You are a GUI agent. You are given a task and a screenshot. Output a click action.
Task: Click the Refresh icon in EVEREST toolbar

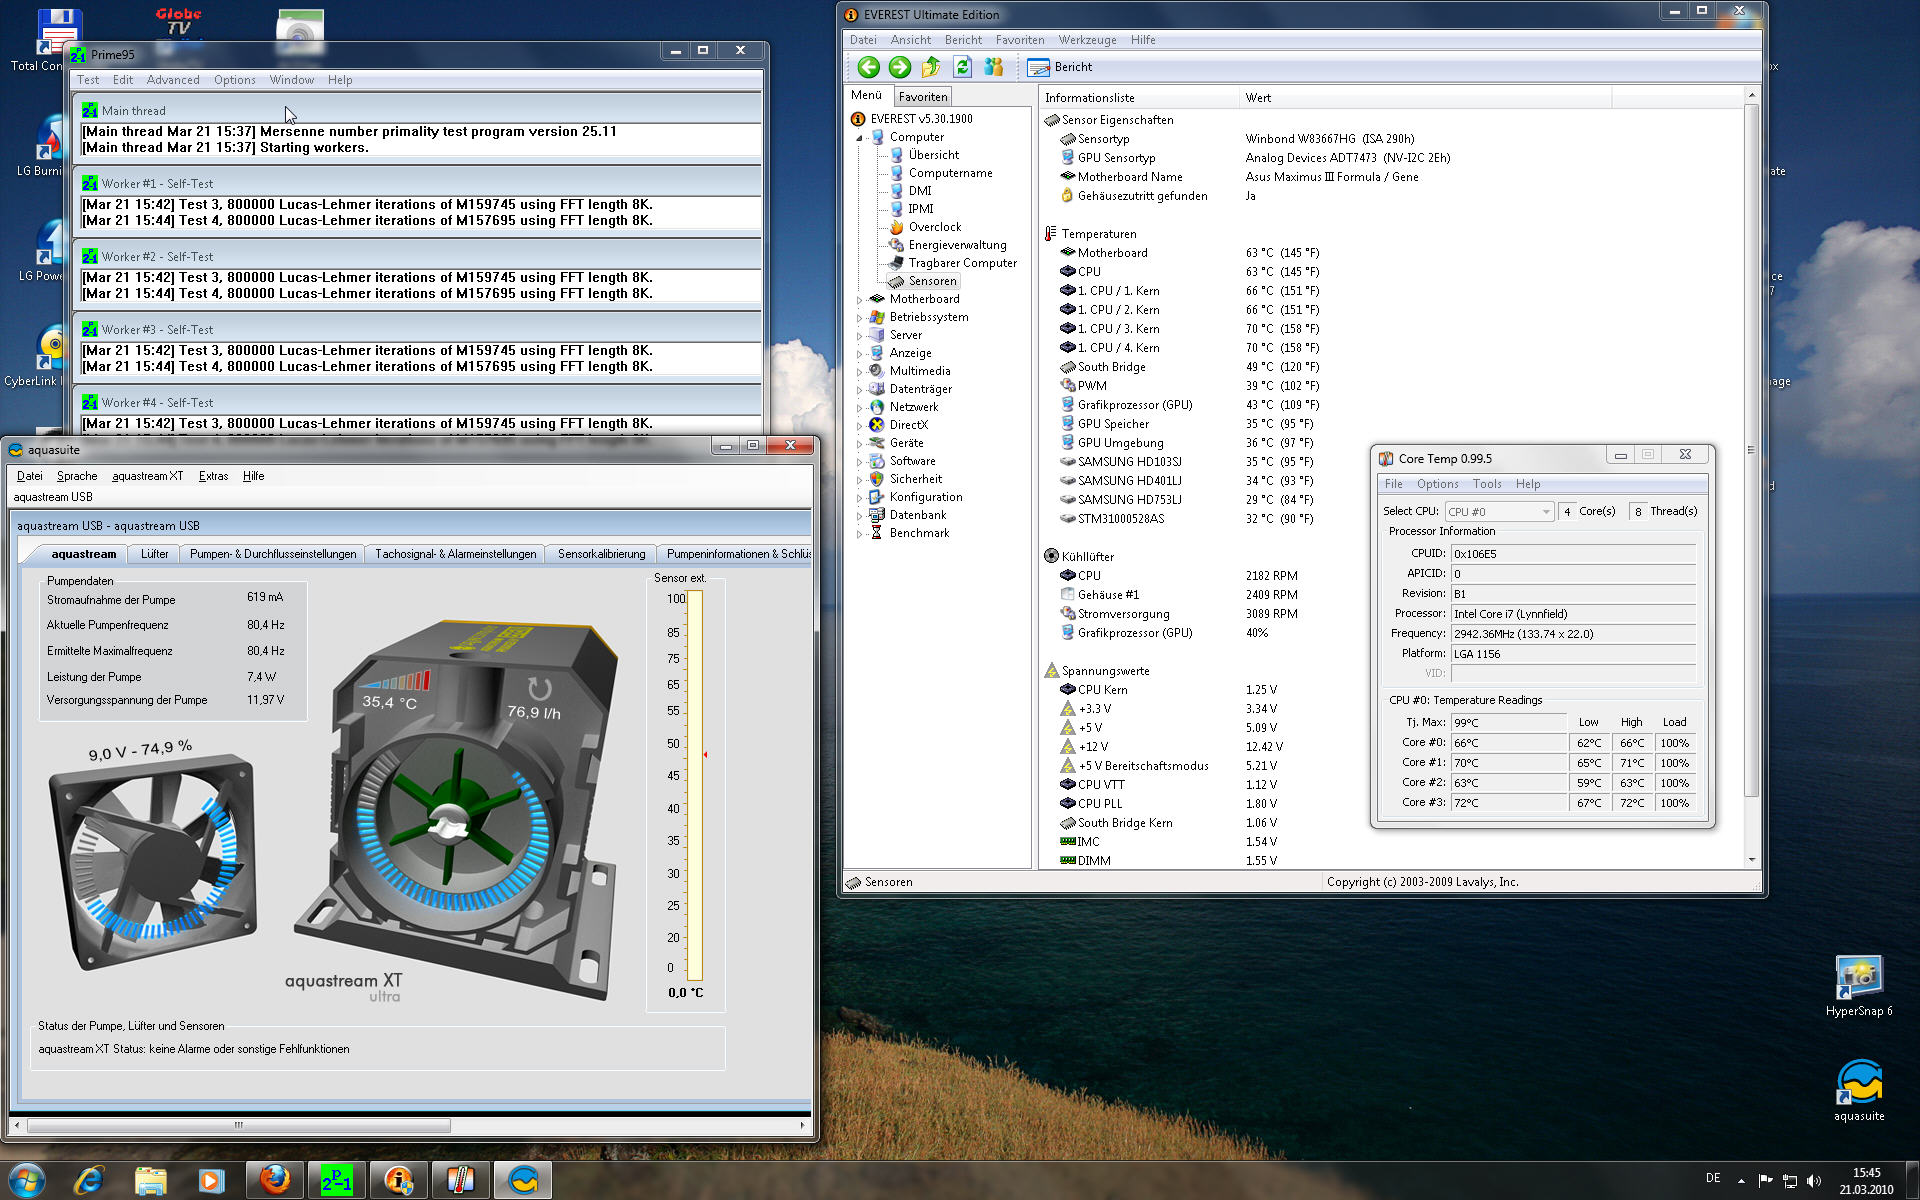(962, 67)
